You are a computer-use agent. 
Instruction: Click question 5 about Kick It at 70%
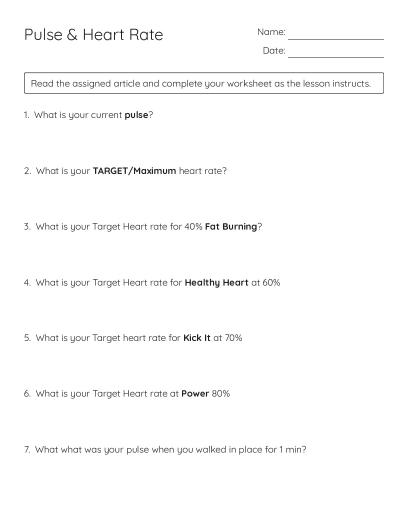pos(133,338)
